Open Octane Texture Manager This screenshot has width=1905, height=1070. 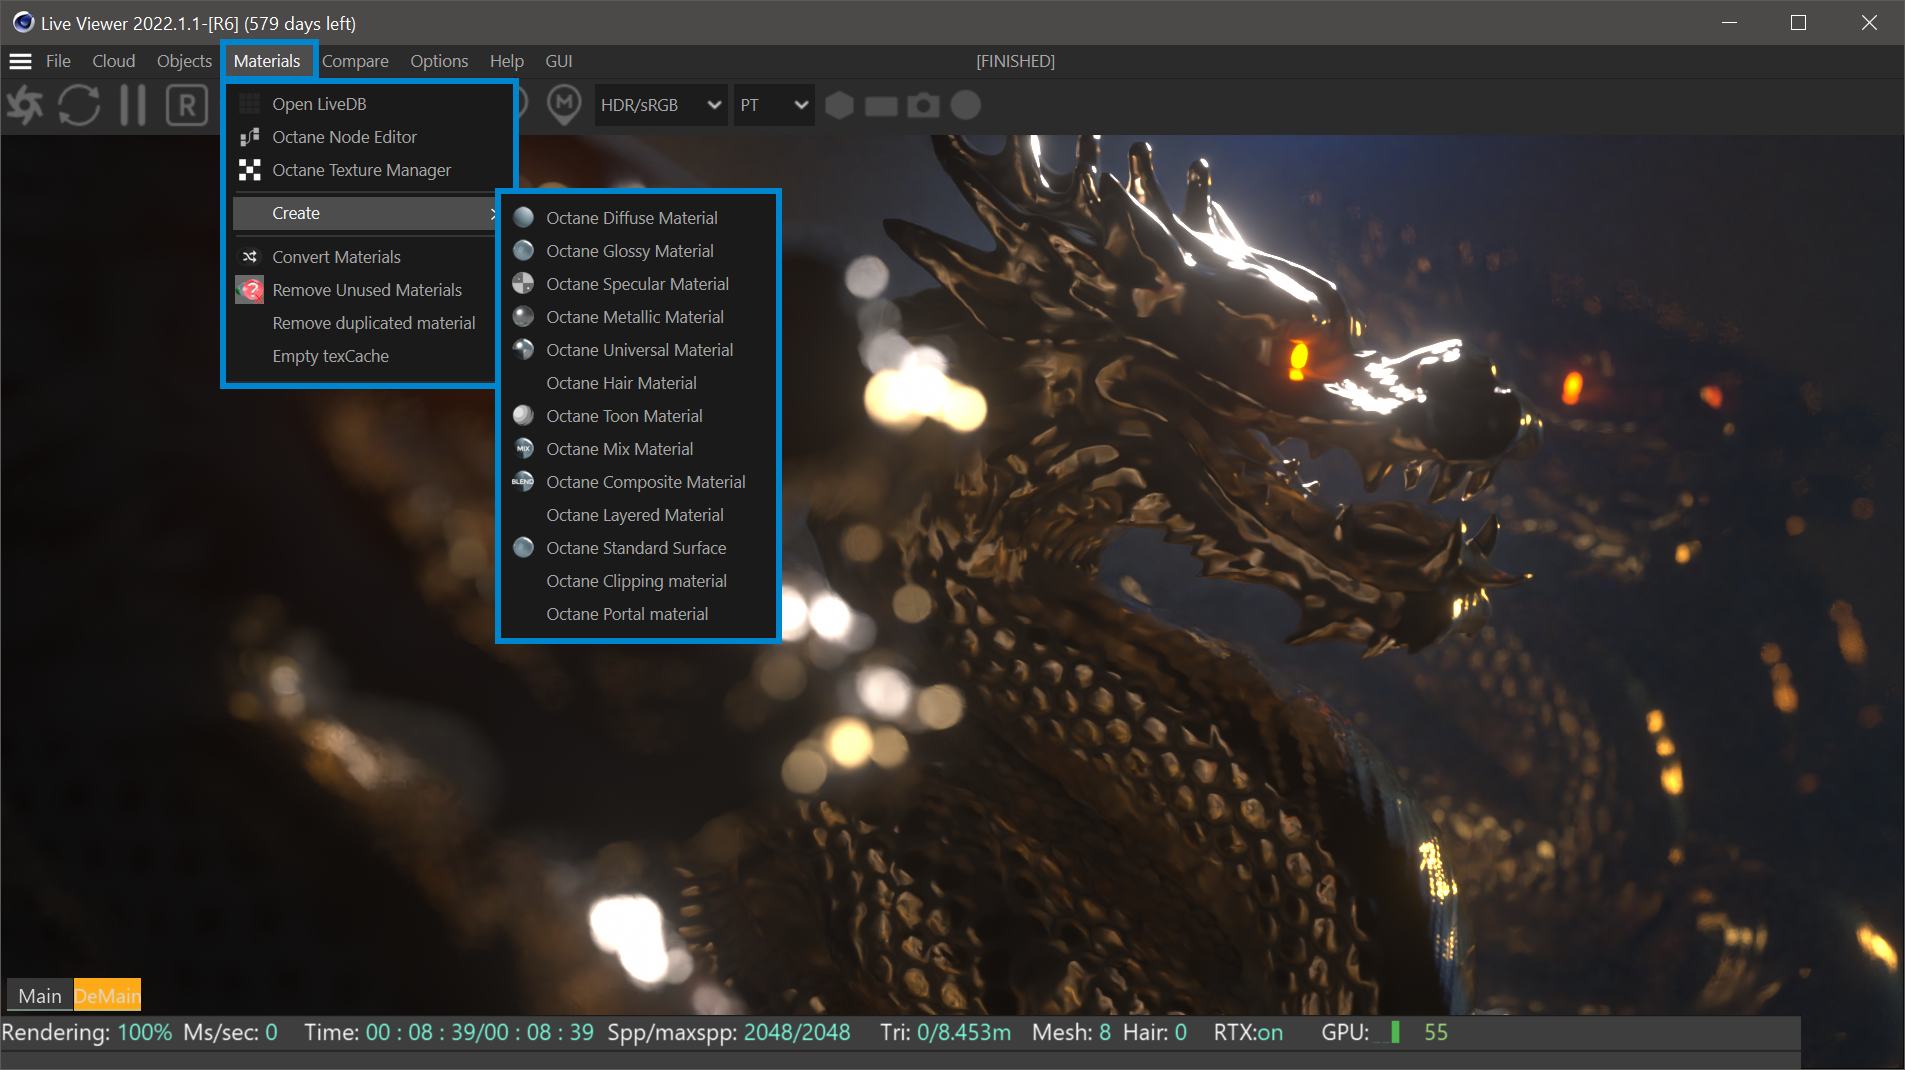click(366, 170)
